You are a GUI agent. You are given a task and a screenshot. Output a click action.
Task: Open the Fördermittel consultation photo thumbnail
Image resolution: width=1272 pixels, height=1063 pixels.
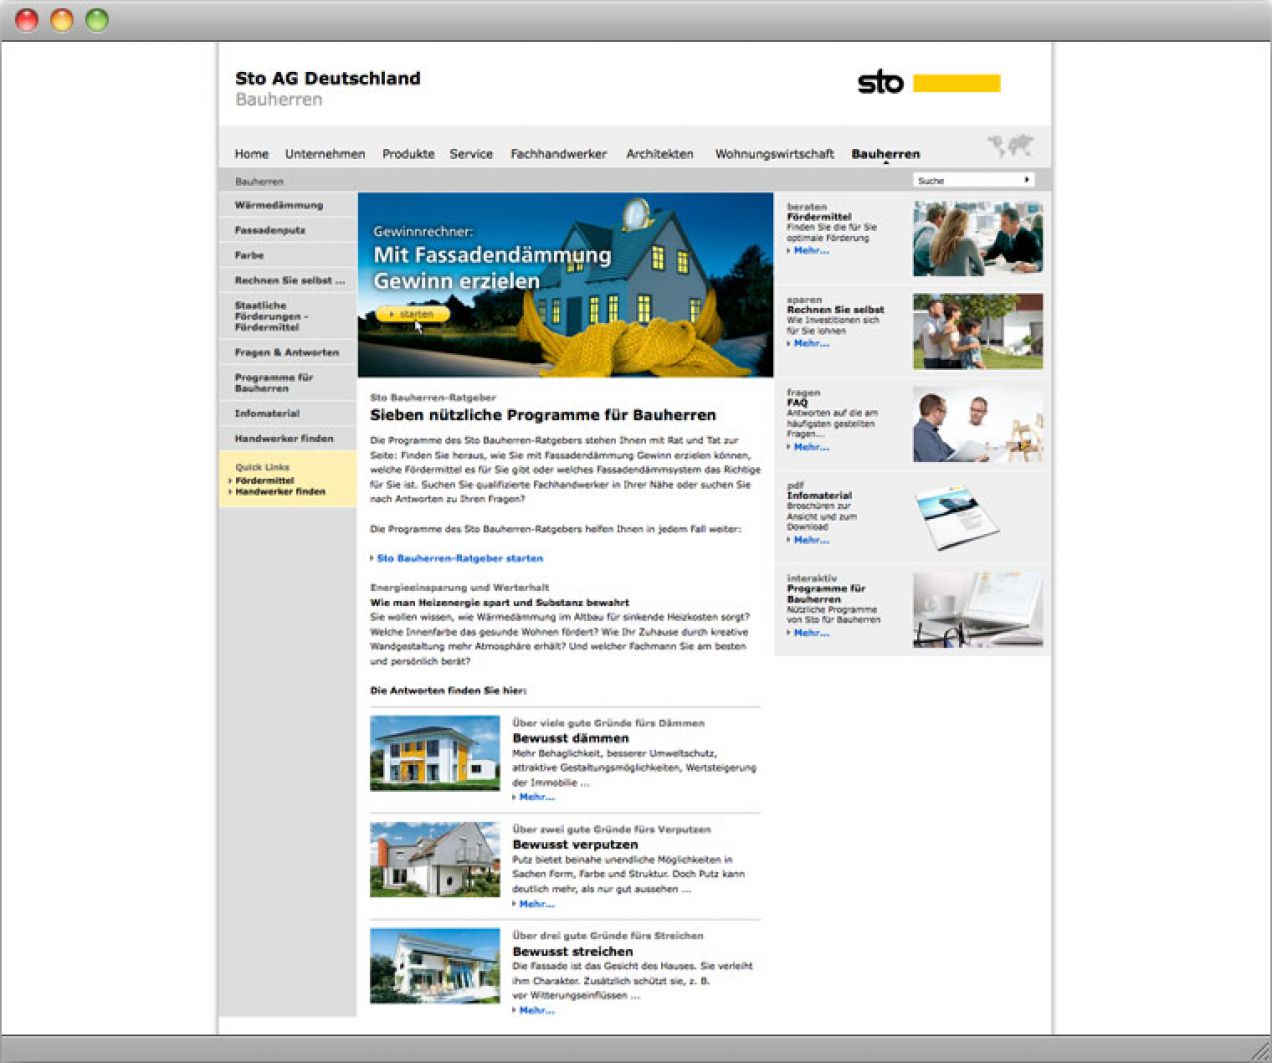pyautogui.click(x=977, y=238)
